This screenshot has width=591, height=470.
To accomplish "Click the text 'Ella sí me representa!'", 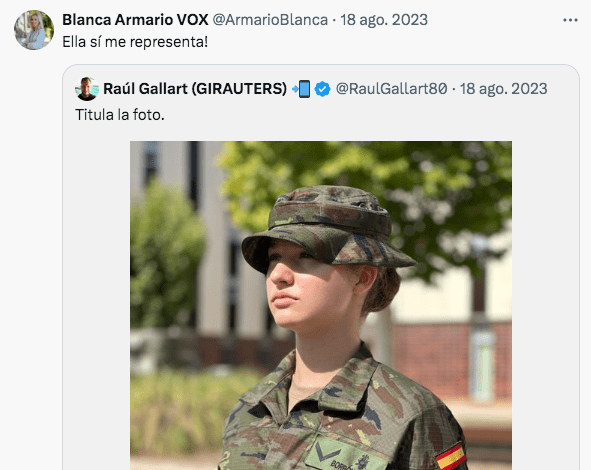I will point(135,42).
